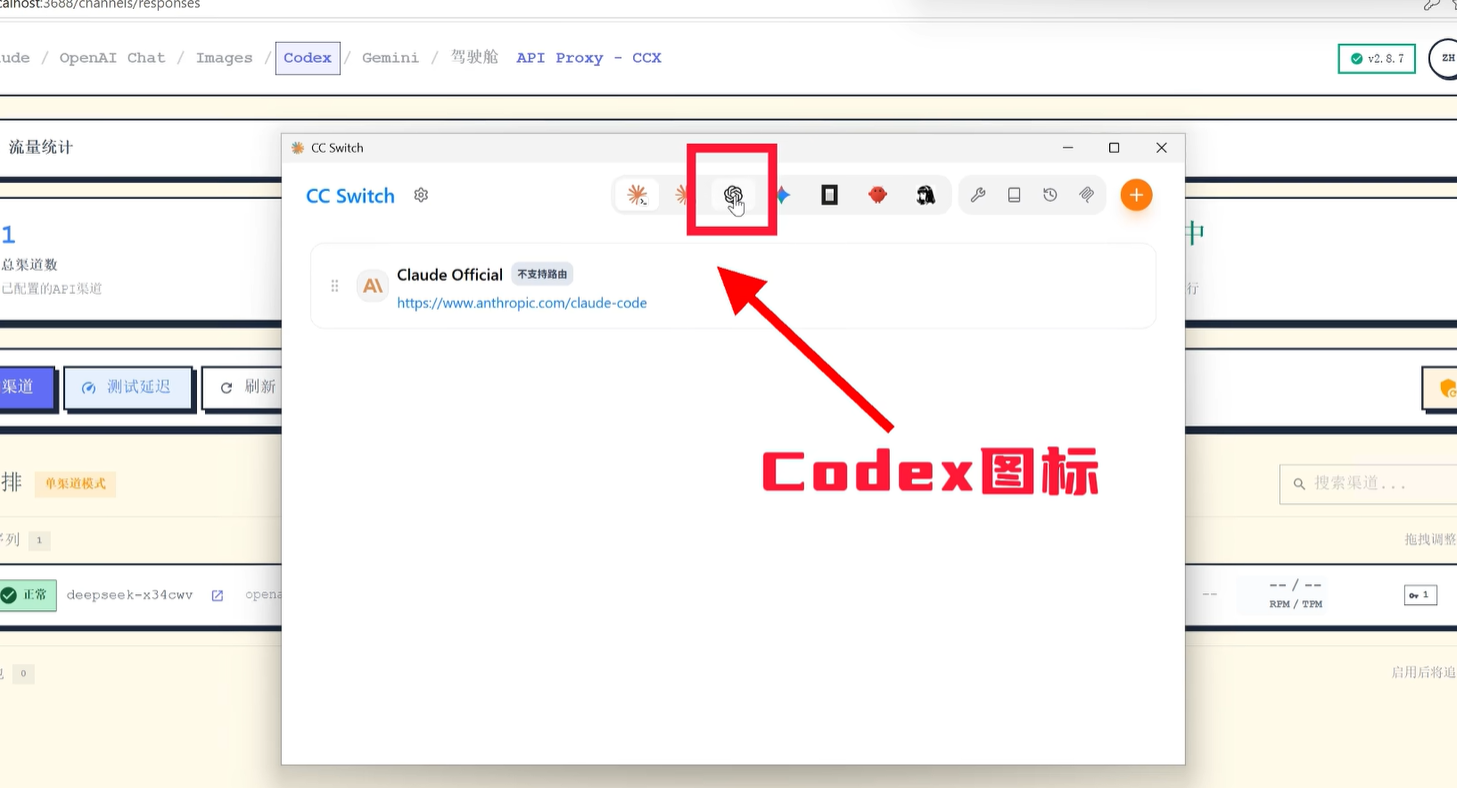This screenshot has width=1457, height=788.
Task: Select the Claude Official provider name
Action: (450, 275)
